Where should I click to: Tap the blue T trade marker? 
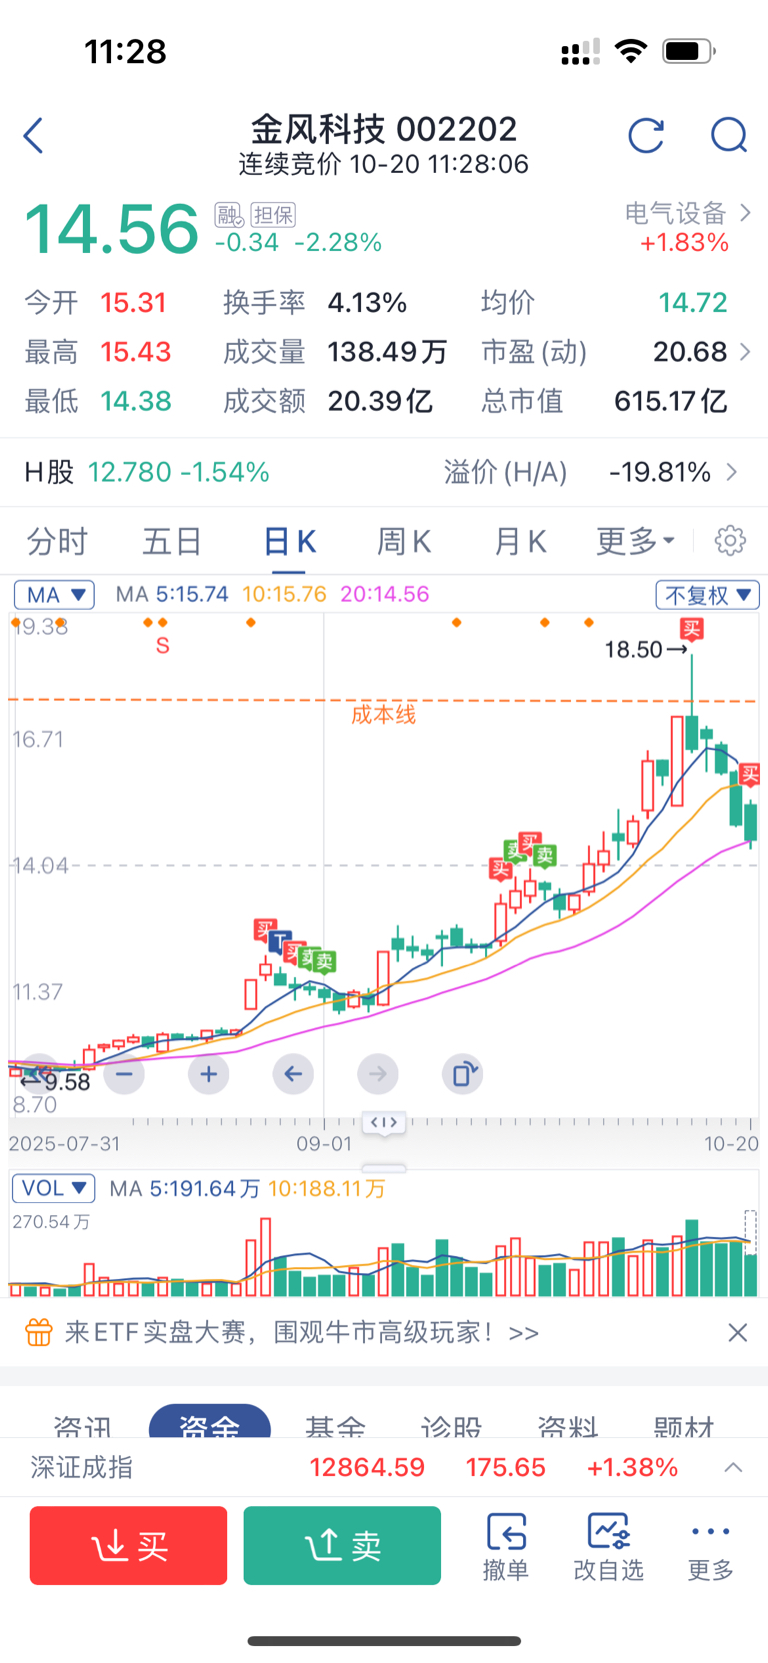pyautogui.click(x=278, y=940)
